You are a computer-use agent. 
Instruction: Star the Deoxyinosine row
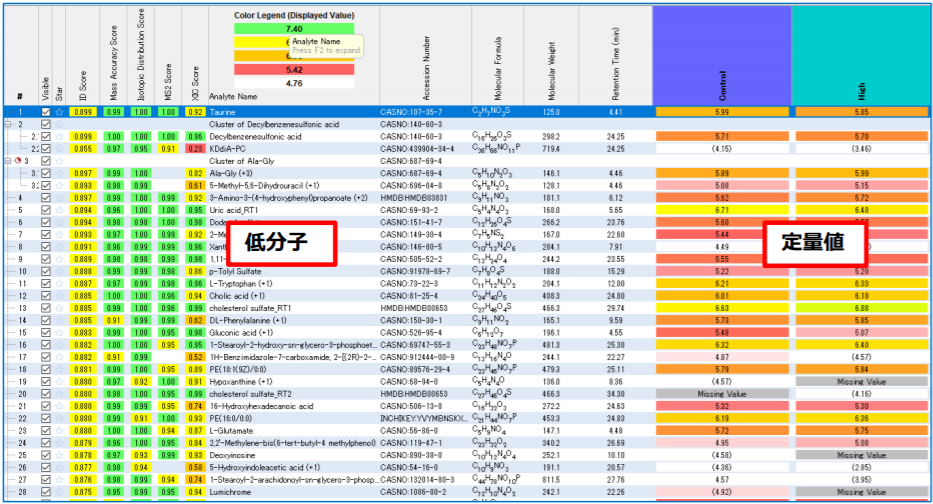59,455
